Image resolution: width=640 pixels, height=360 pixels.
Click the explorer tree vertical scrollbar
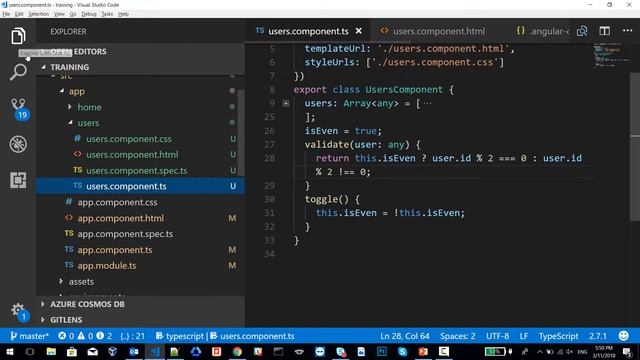[x=241, y=133]
